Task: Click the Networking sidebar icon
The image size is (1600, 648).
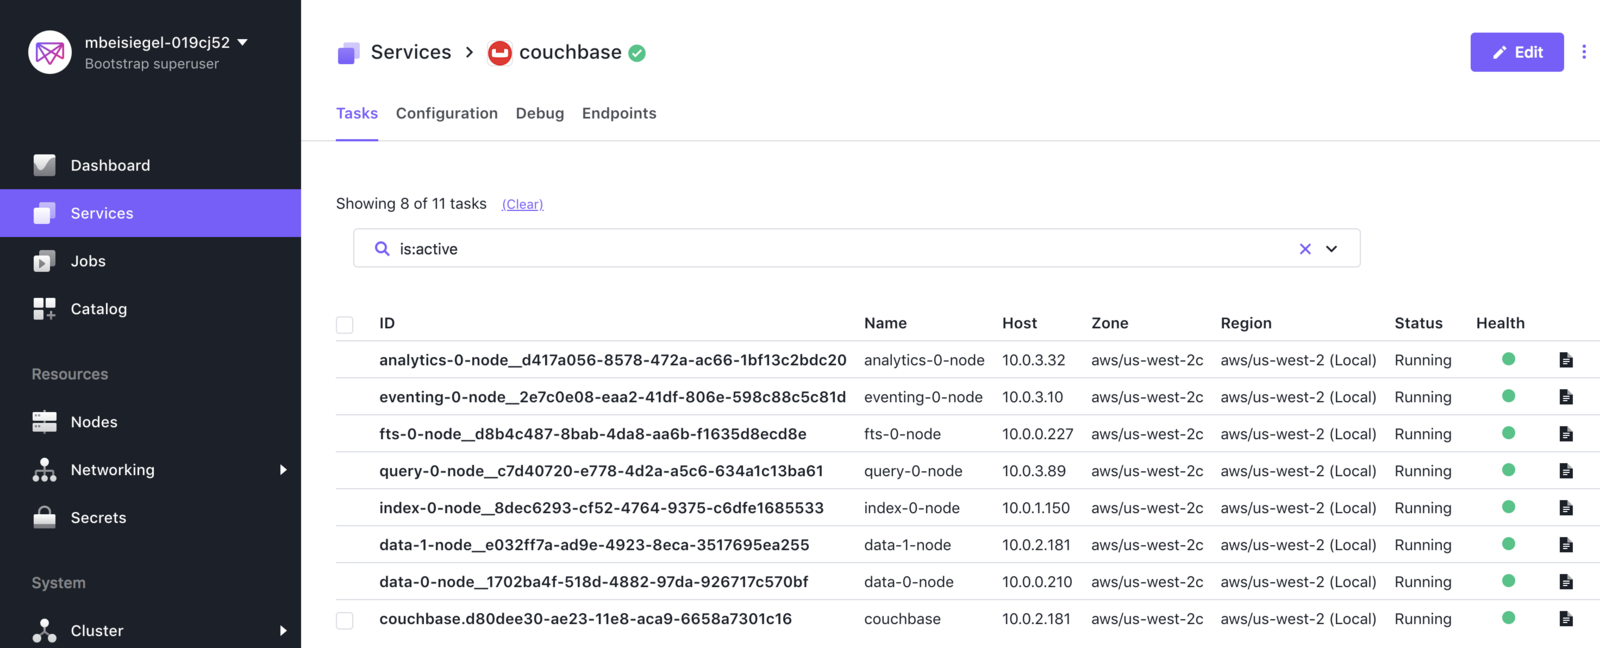Action: tap(44, 470)
